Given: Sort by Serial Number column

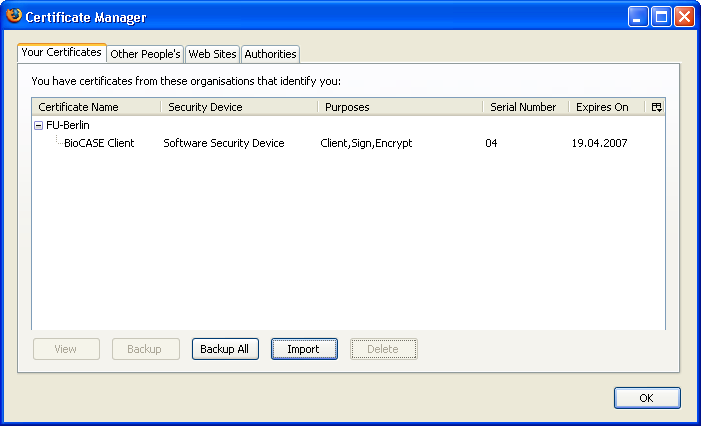Looking at the screenshot, I should (x=523, y=107).
